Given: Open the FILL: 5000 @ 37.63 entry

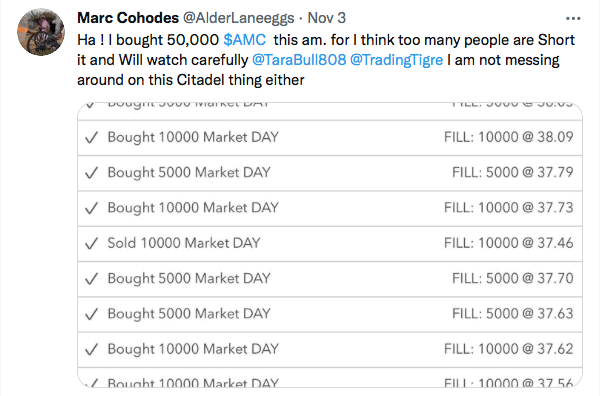Looking at the screenshot, I should 512,314.
